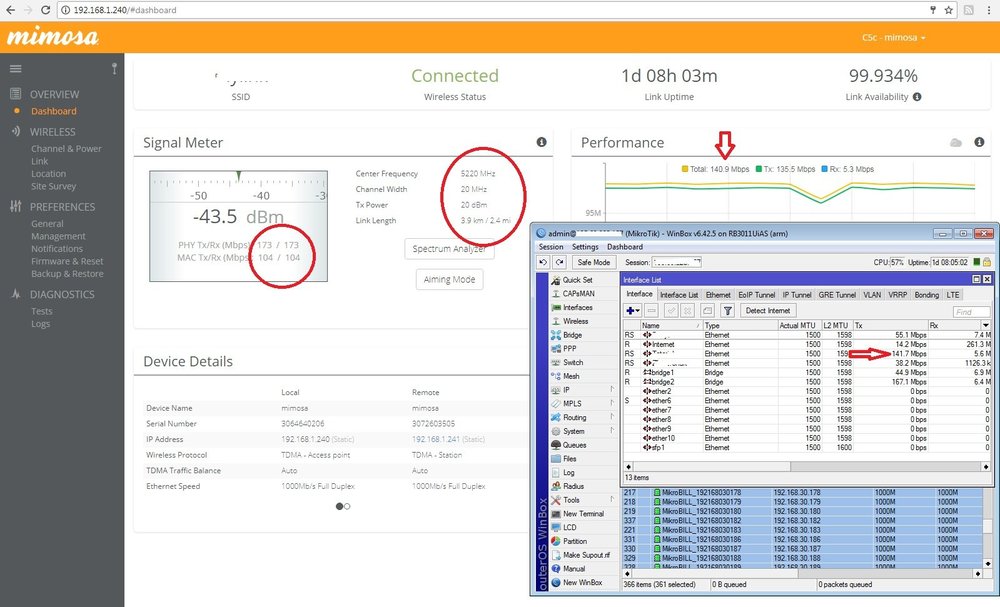Click the Link Availability info icon

[x=917, y=97]
